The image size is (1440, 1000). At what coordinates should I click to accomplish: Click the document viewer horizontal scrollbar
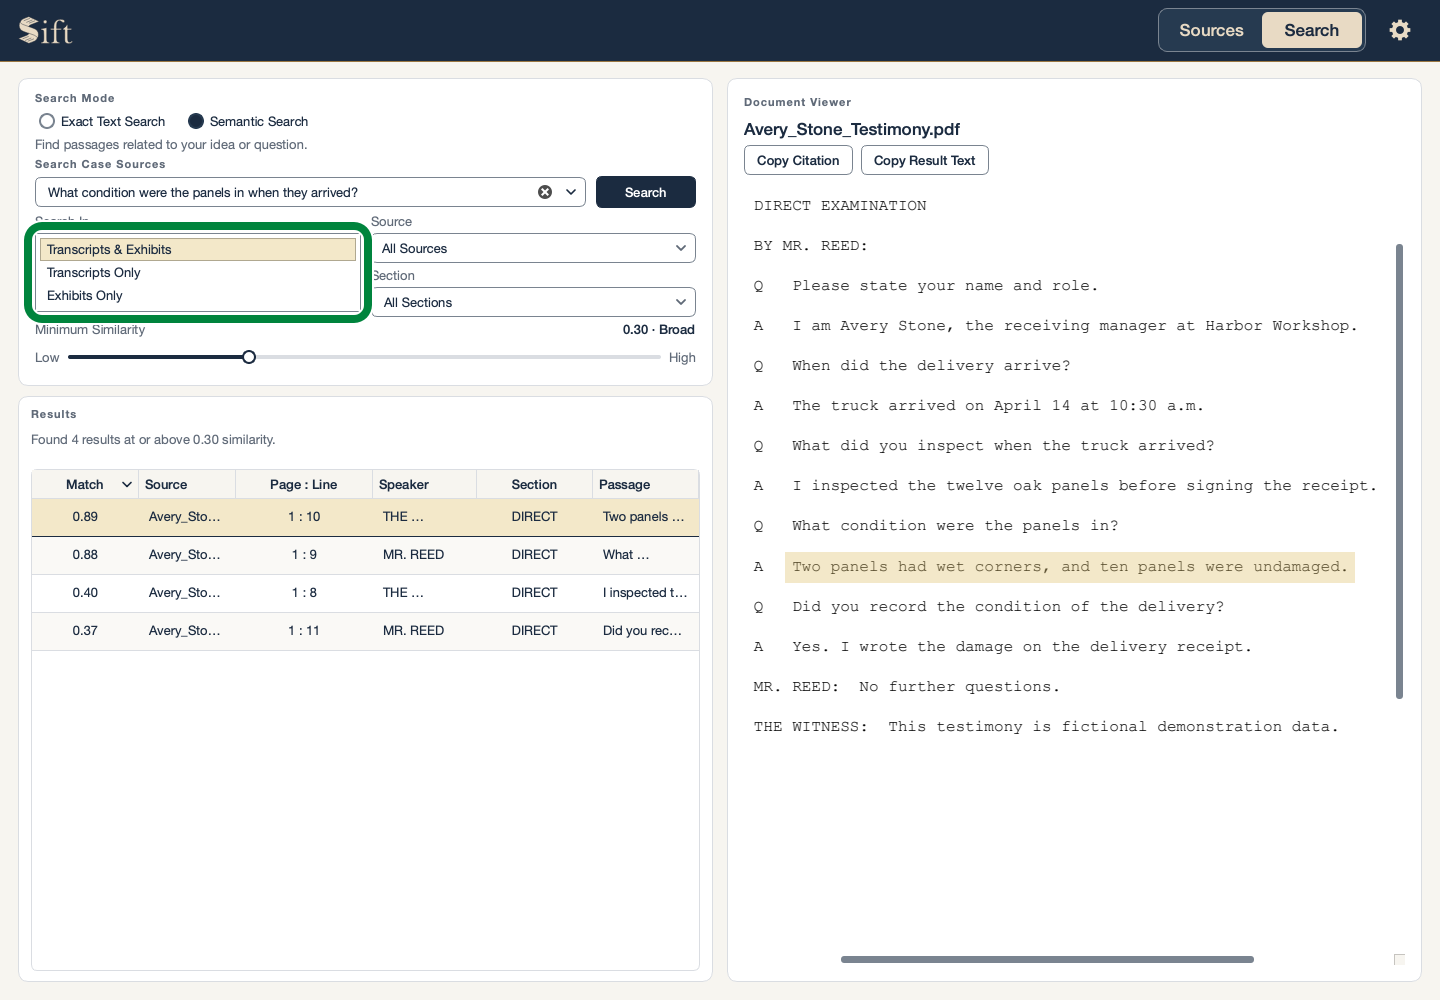point(1047,959)
